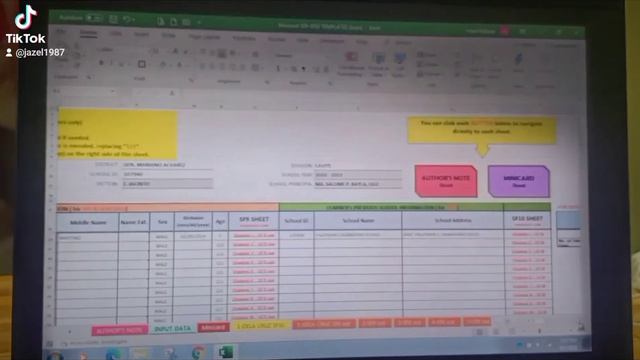Open the File tab

point(61,32)
